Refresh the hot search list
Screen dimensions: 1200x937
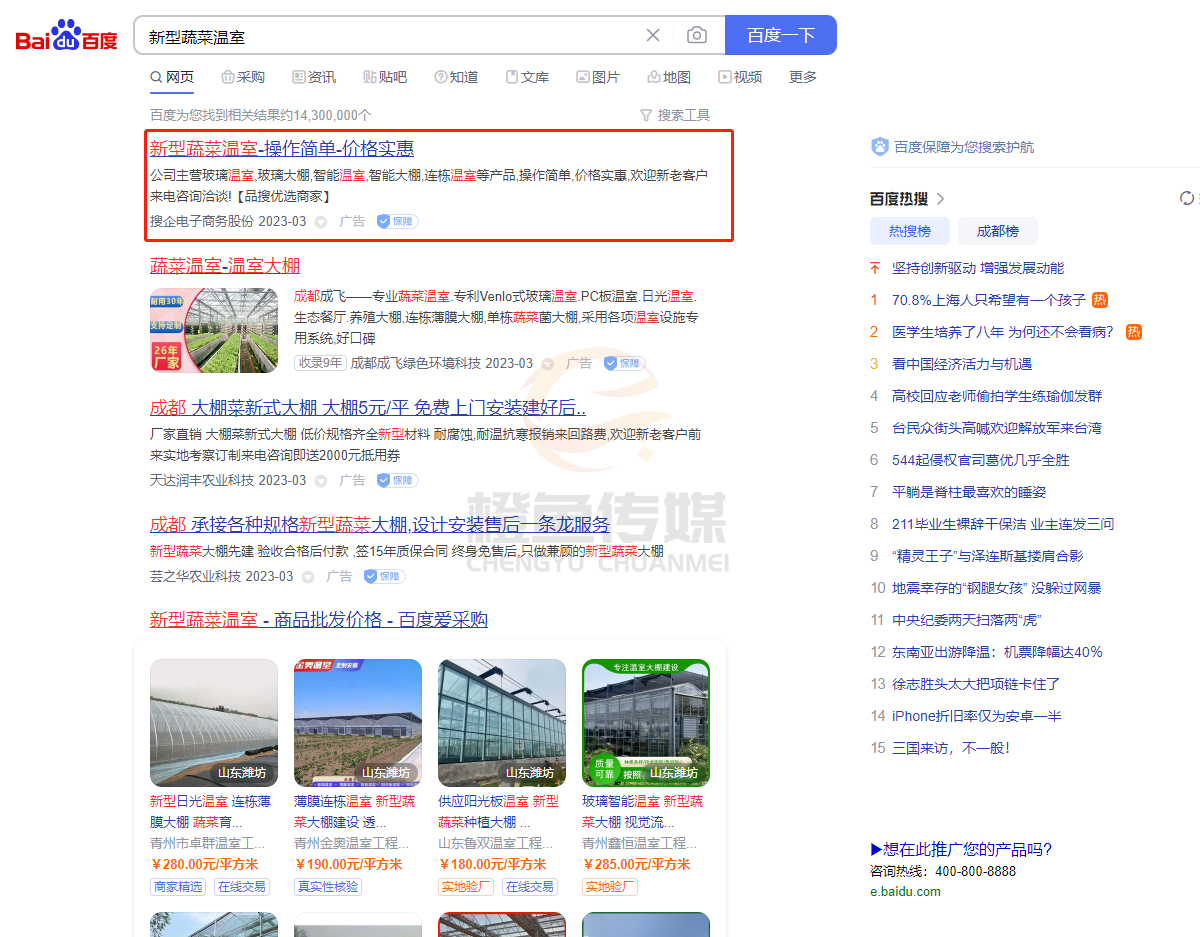click(1187, 199)
